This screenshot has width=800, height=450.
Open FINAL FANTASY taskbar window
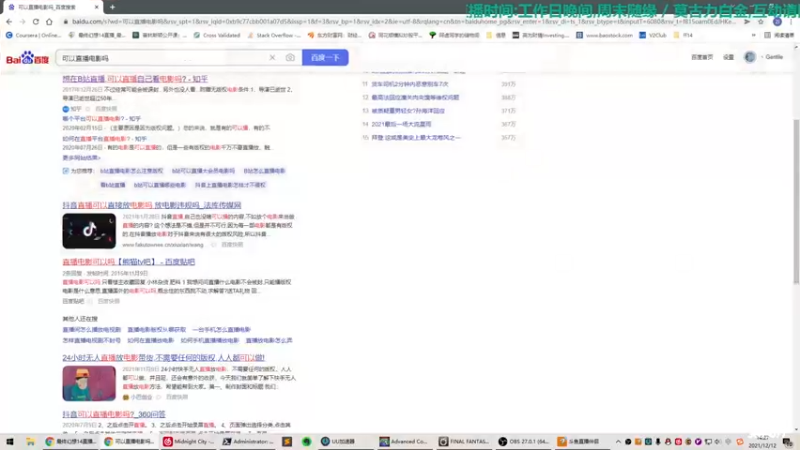tap(464, 441)
